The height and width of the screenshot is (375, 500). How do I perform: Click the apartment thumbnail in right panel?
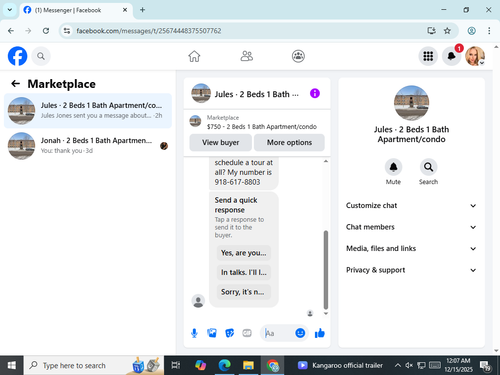(411, 103)
